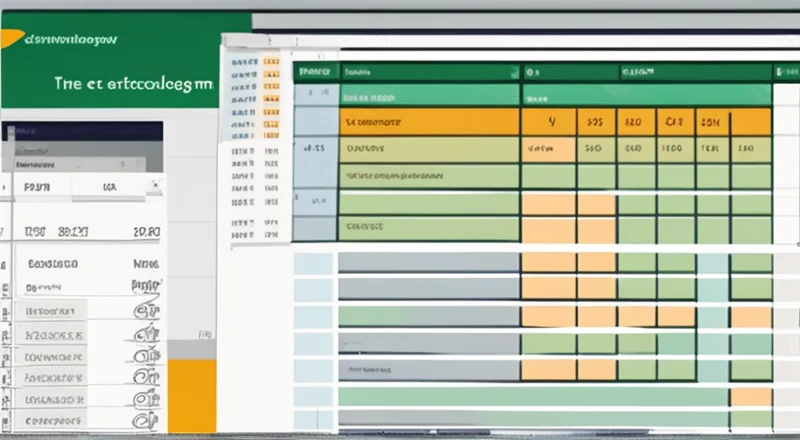Click the icon in the bottom list row
Viewport: 800px width, 440px height.
[x=148, y=421]
